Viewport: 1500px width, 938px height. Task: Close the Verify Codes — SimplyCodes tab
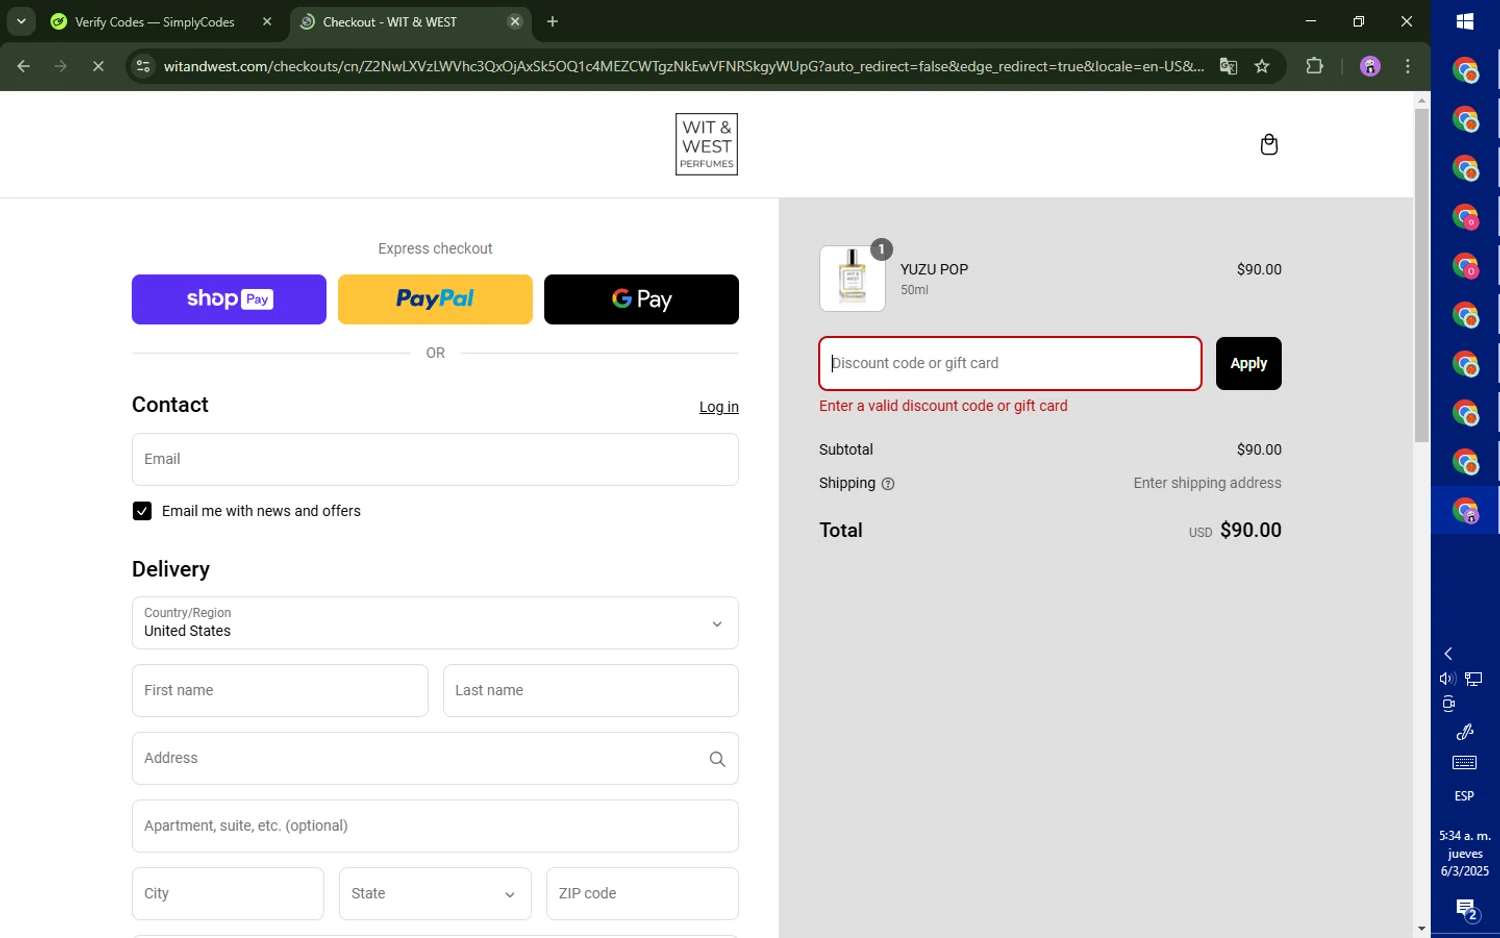pos(267,22)
